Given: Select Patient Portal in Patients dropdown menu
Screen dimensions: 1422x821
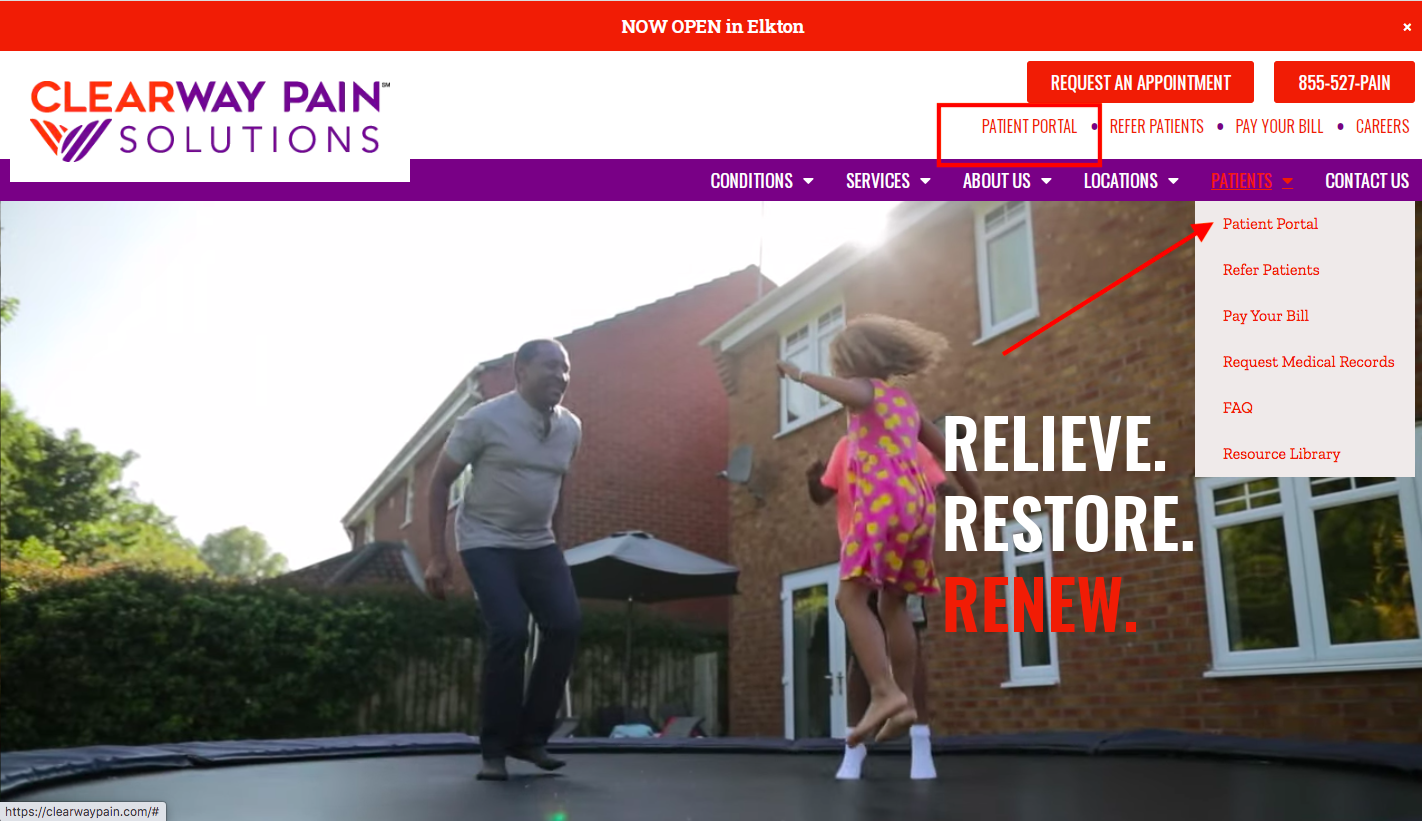Looking at the screenshot, I should click(1270, 224).
